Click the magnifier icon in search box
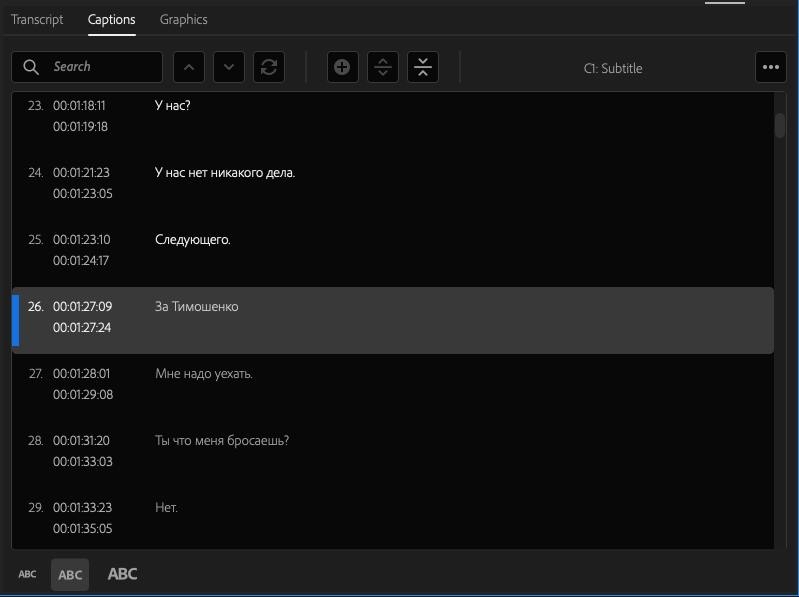Viewport: 799px width, 597px height. (31, 67)
